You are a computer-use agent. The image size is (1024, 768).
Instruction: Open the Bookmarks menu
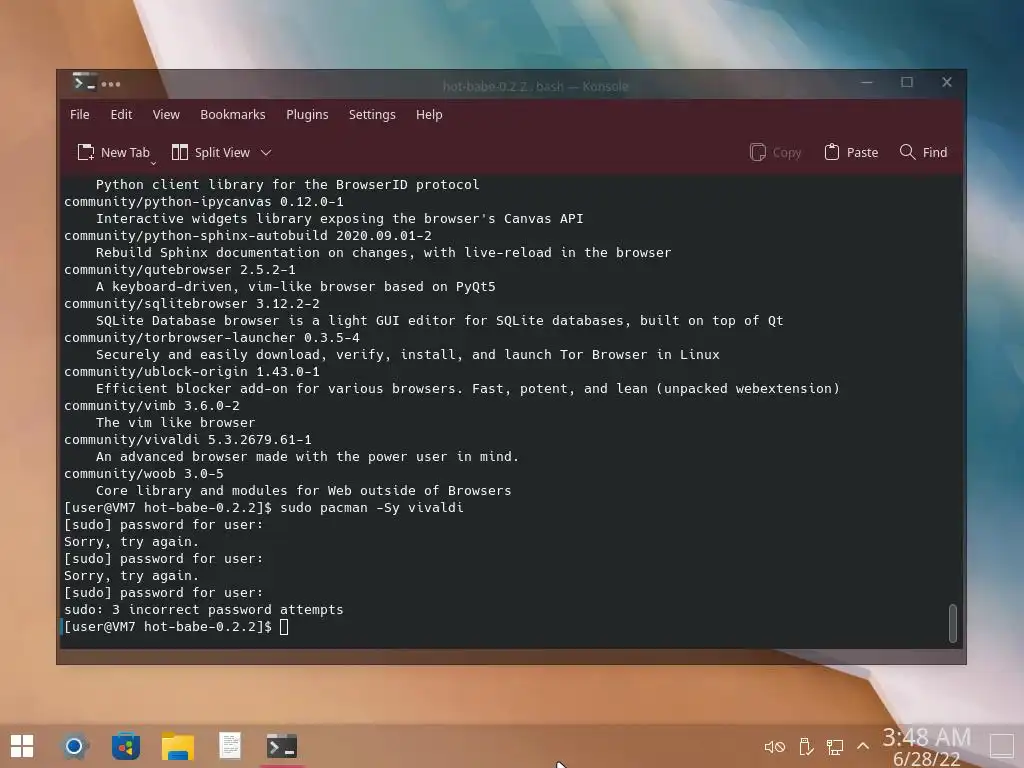232,114
